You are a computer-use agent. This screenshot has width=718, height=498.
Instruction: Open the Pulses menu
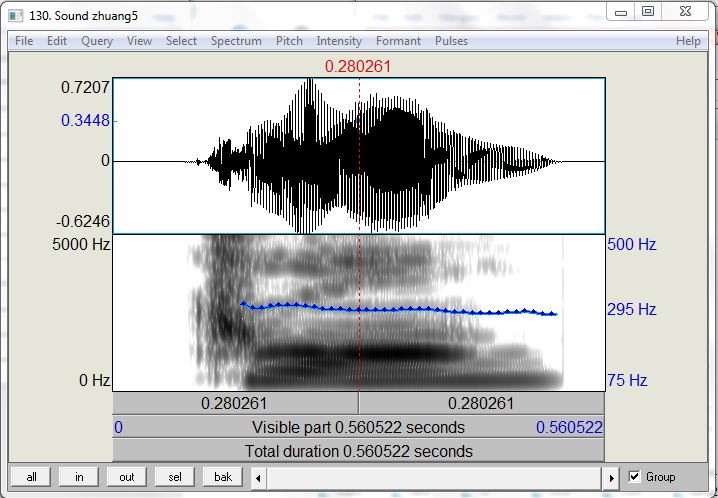[451, 41]
